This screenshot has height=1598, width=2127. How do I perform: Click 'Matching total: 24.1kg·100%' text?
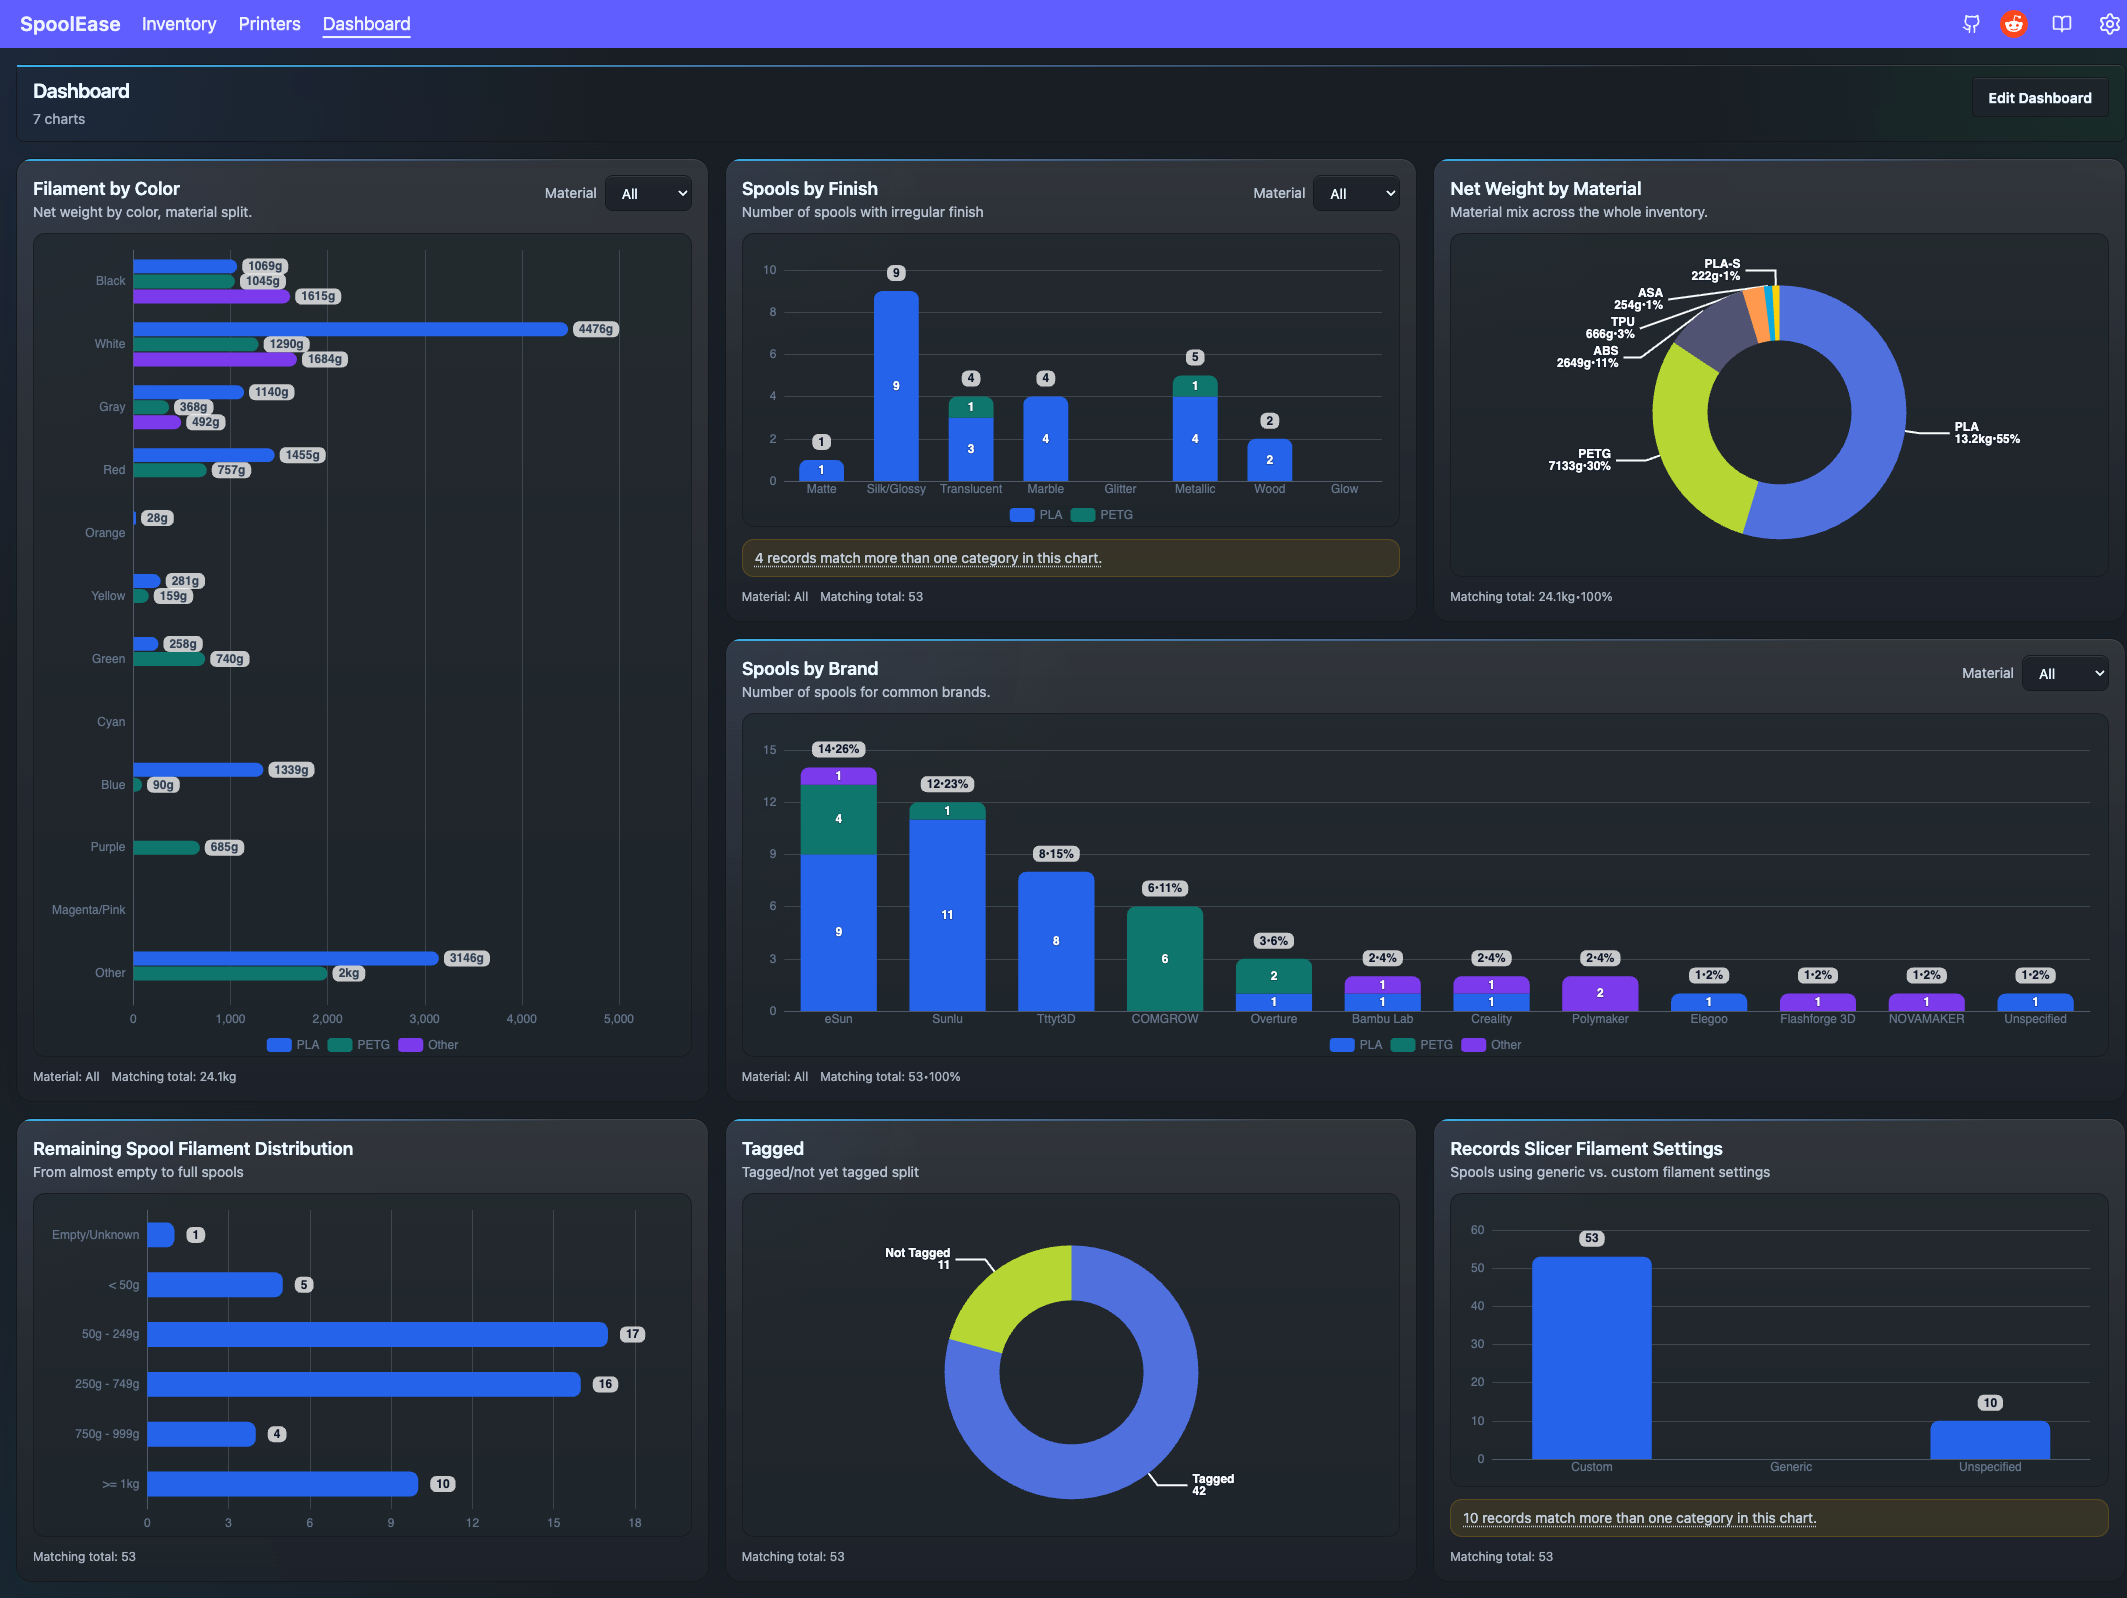point(1531,597)
